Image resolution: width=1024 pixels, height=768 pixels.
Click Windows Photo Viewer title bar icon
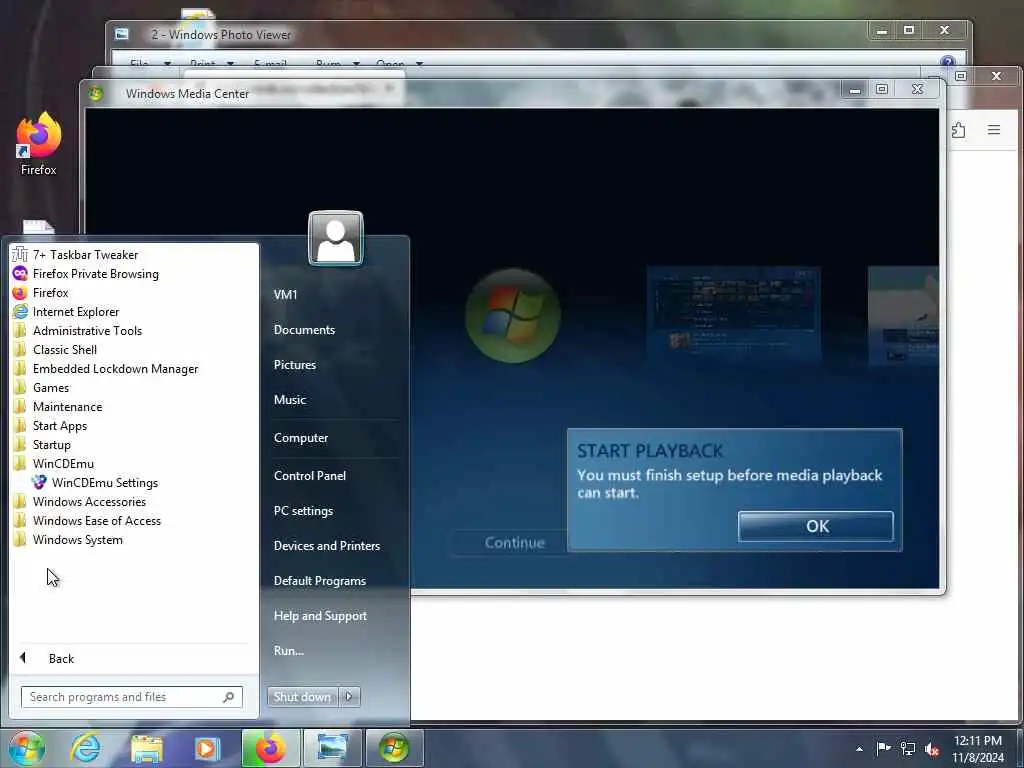click(x=121, y=35)
